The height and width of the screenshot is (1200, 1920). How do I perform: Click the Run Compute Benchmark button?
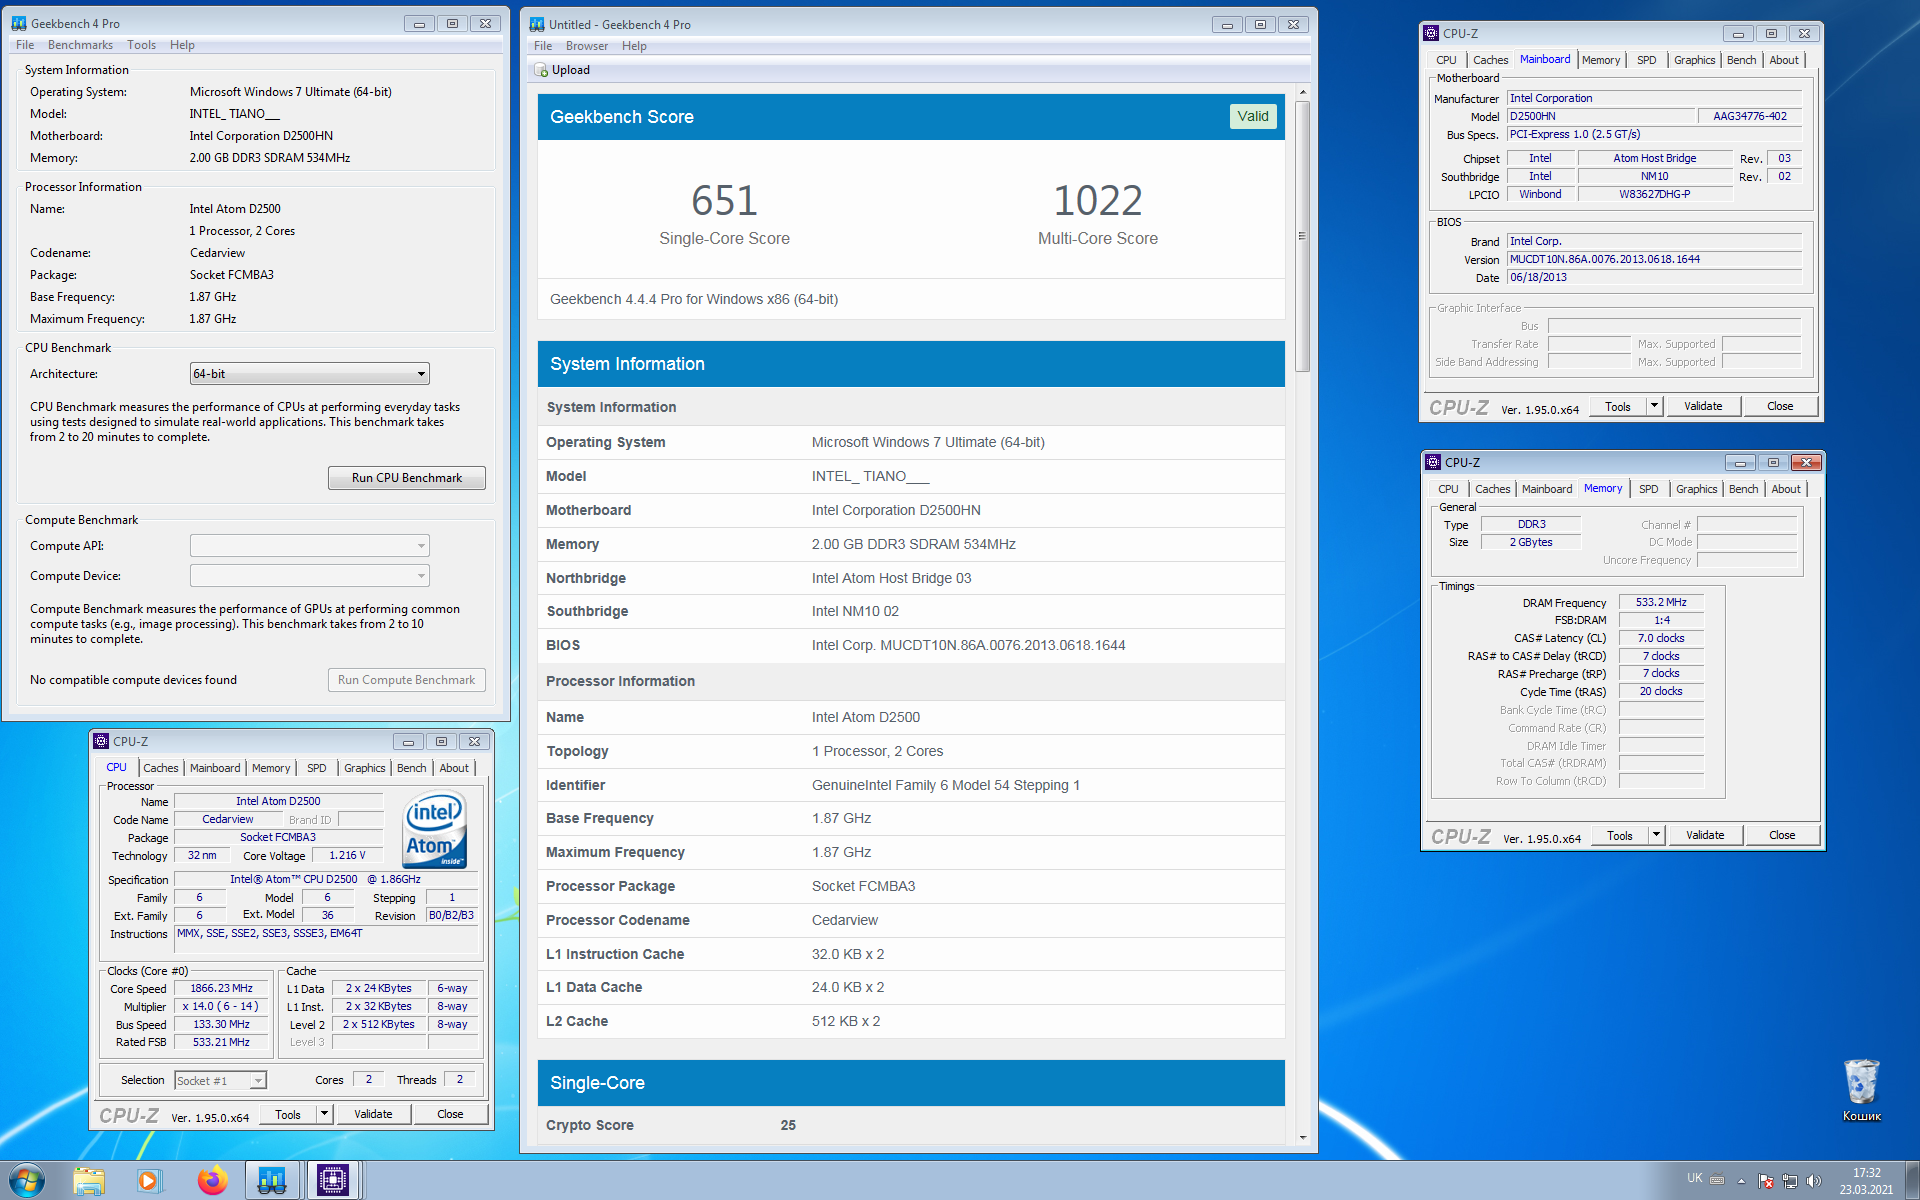[407, 680]
